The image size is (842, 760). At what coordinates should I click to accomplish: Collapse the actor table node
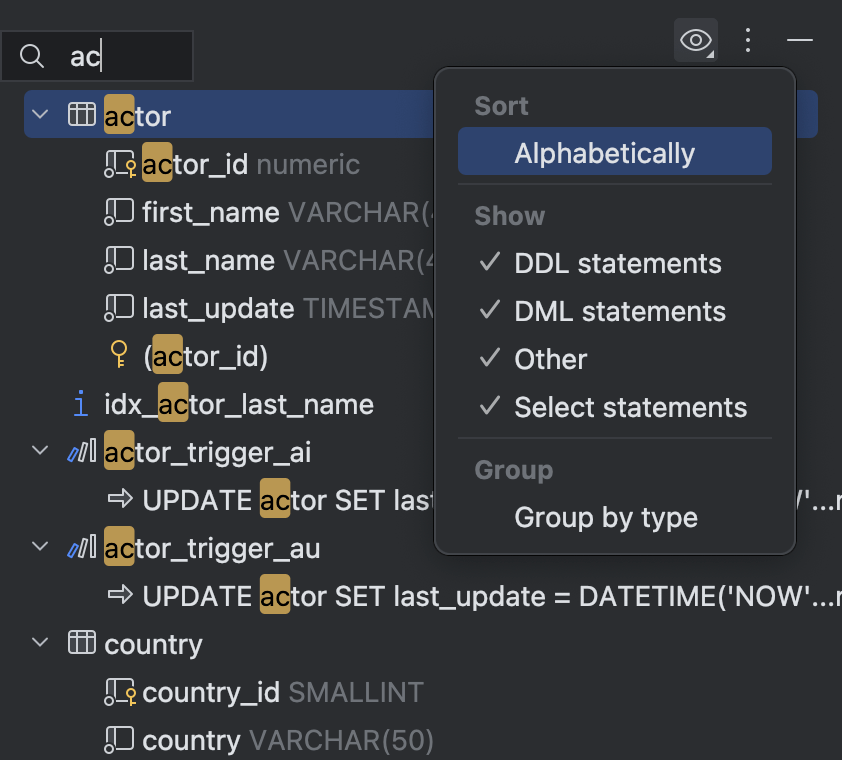pyautogui.click(x=39, y=114)
